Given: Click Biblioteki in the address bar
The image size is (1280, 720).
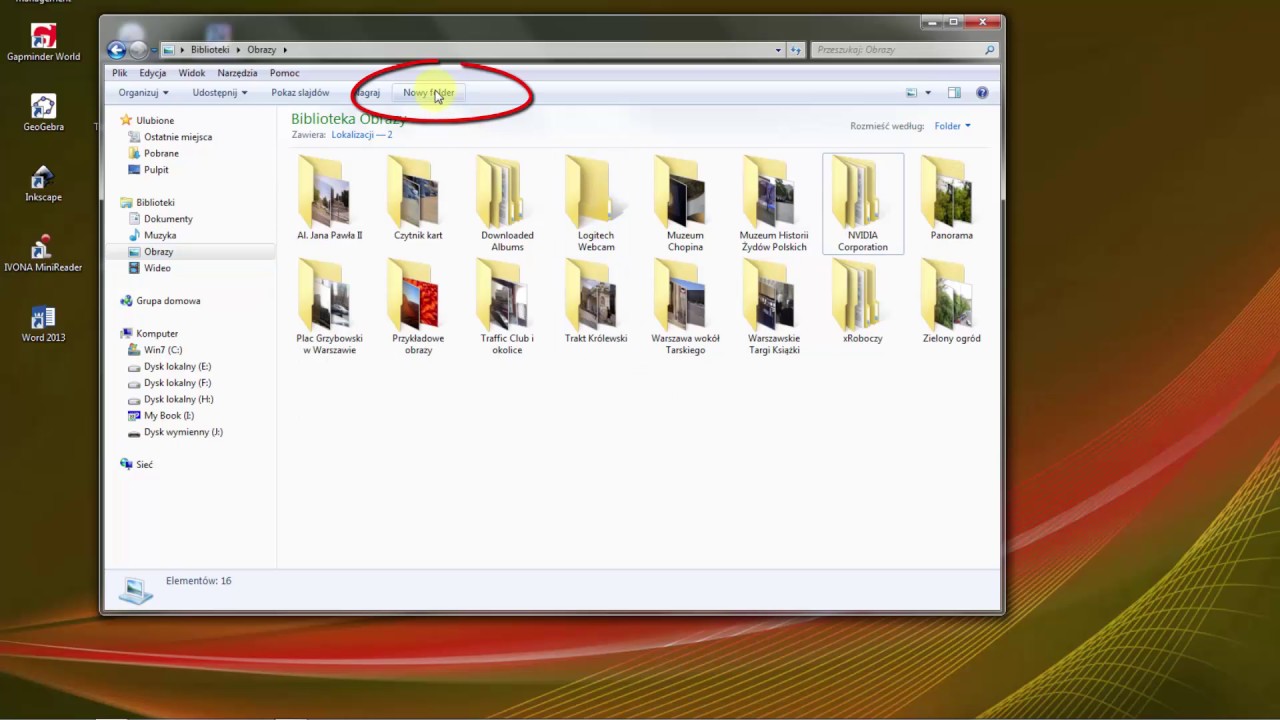Looking at the screenshot, I should tap(210, 50).
